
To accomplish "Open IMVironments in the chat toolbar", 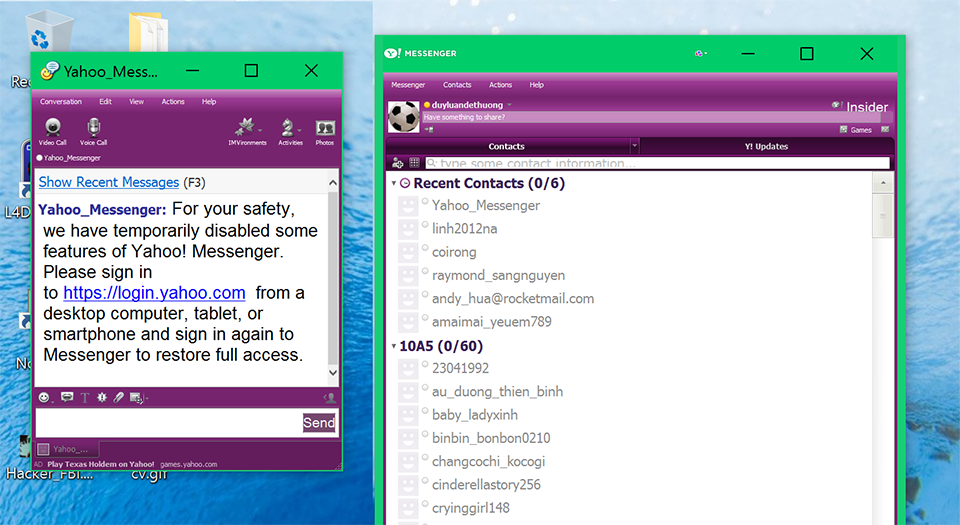I will tap(245, 131).
